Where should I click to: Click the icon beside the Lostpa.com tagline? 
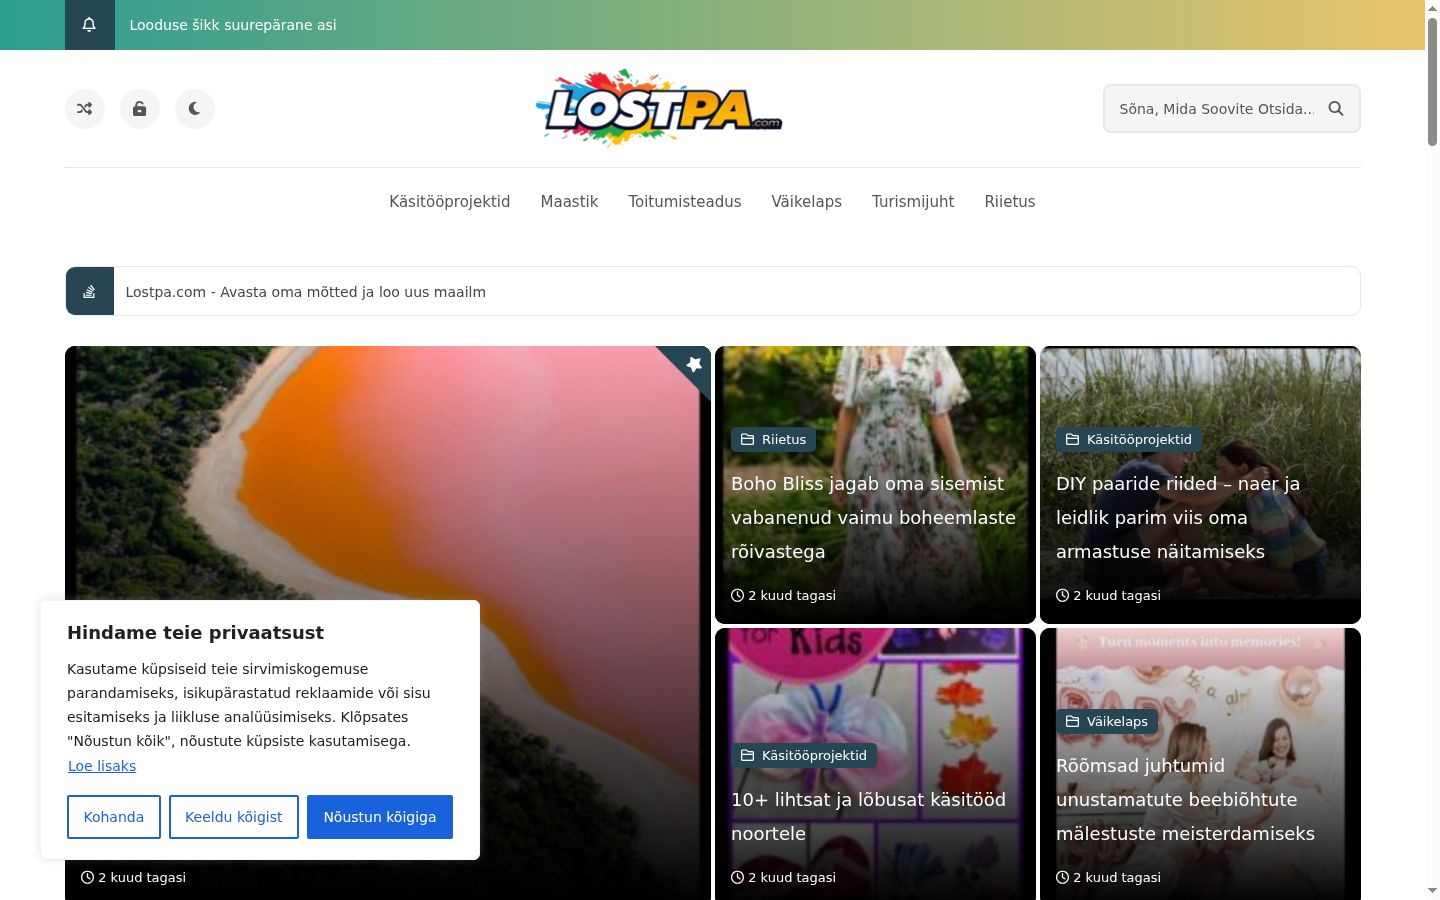[x=90, y=291]
